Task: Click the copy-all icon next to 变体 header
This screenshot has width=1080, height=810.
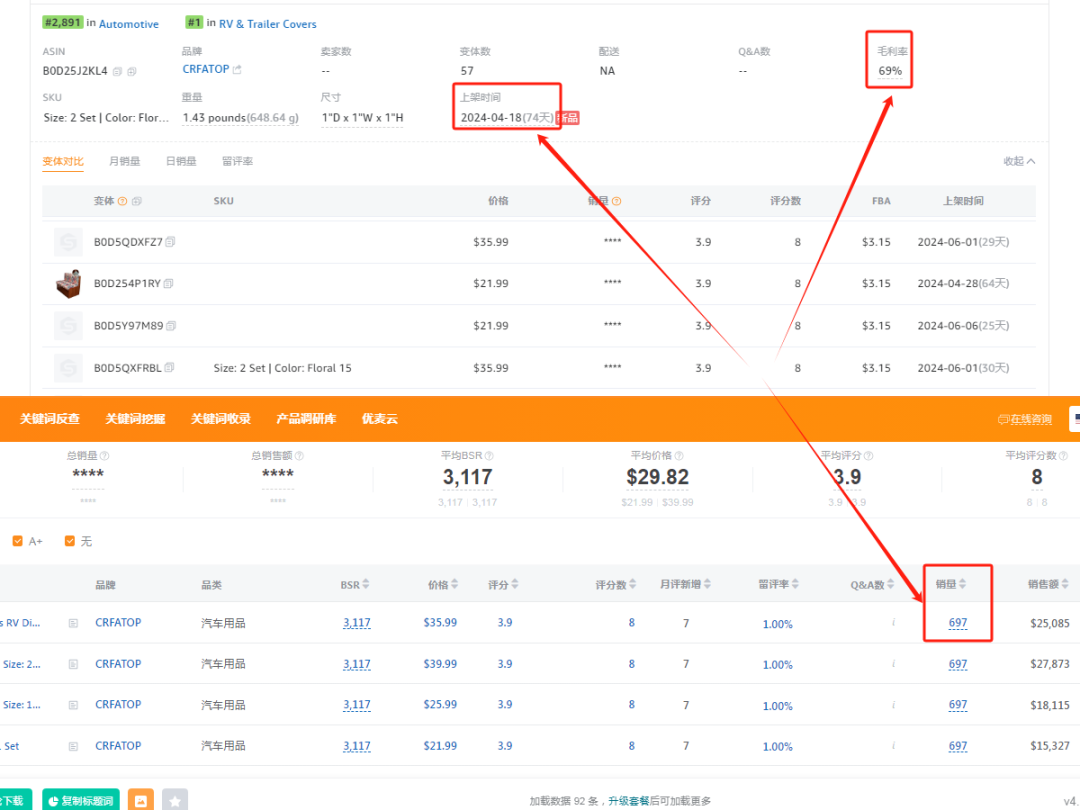Action: [136, 201]
